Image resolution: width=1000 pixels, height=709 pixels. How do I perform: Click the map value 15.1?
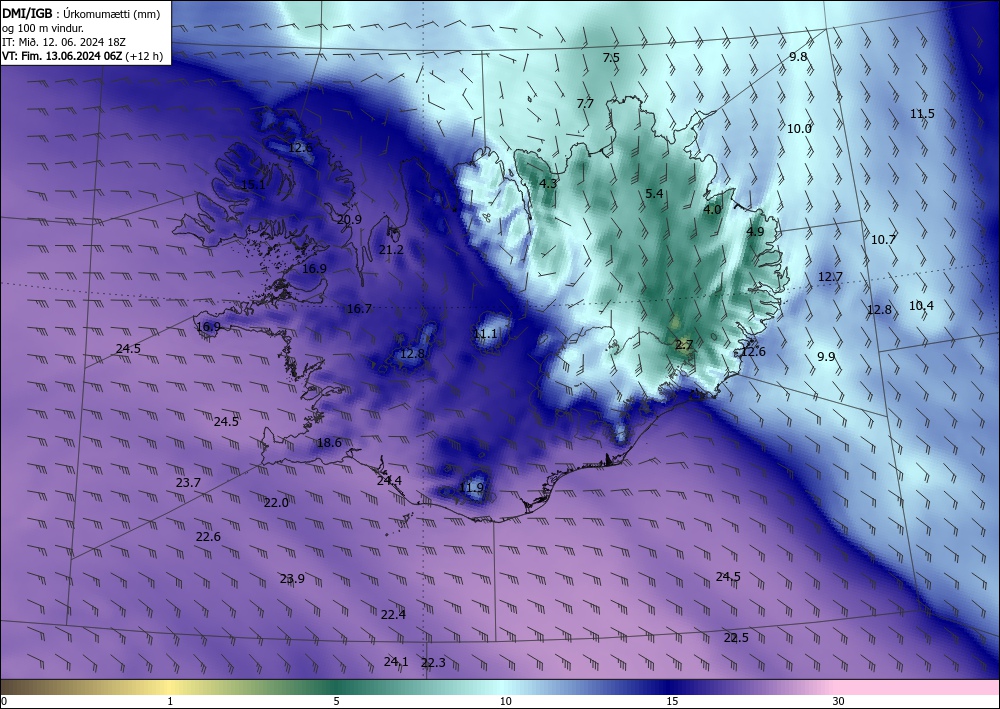253,185
